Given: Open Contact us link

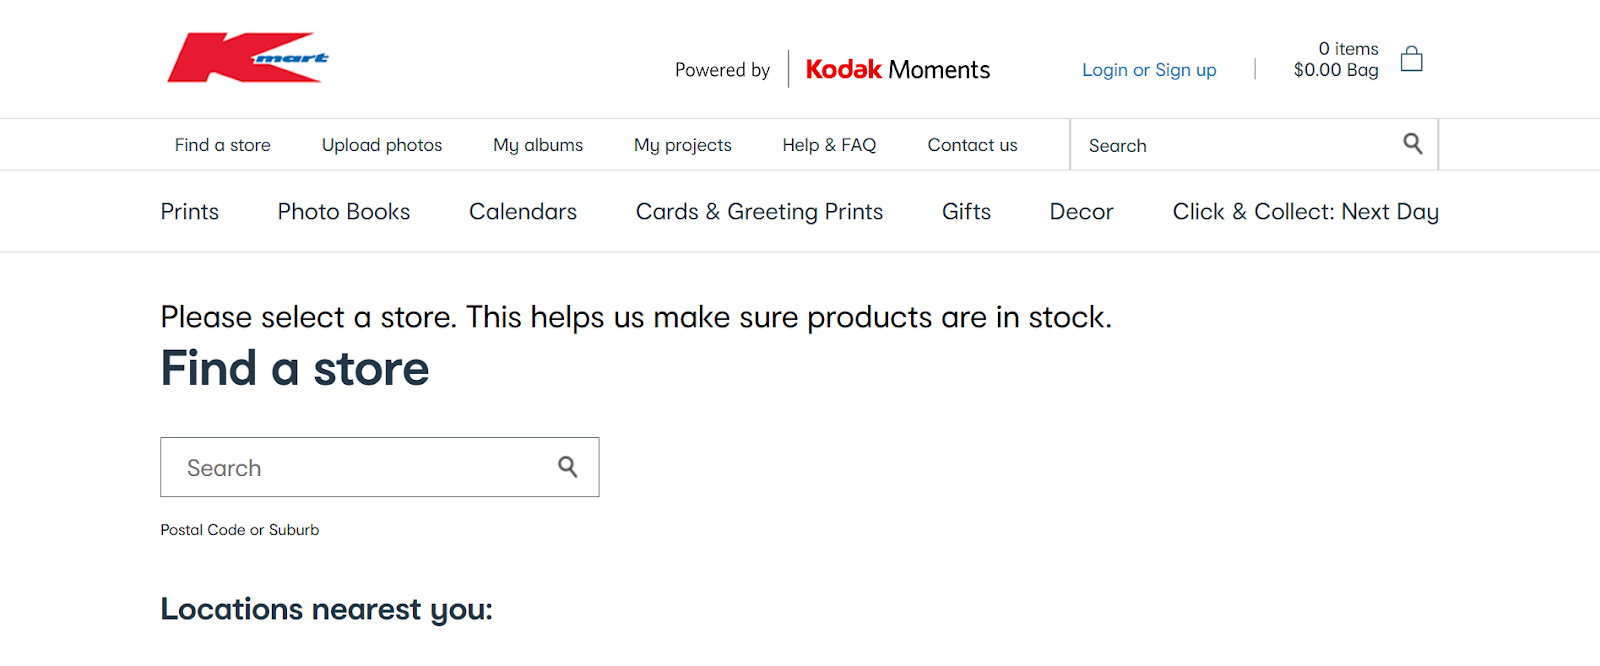Looking at the screenshot, I should (972, 145).
